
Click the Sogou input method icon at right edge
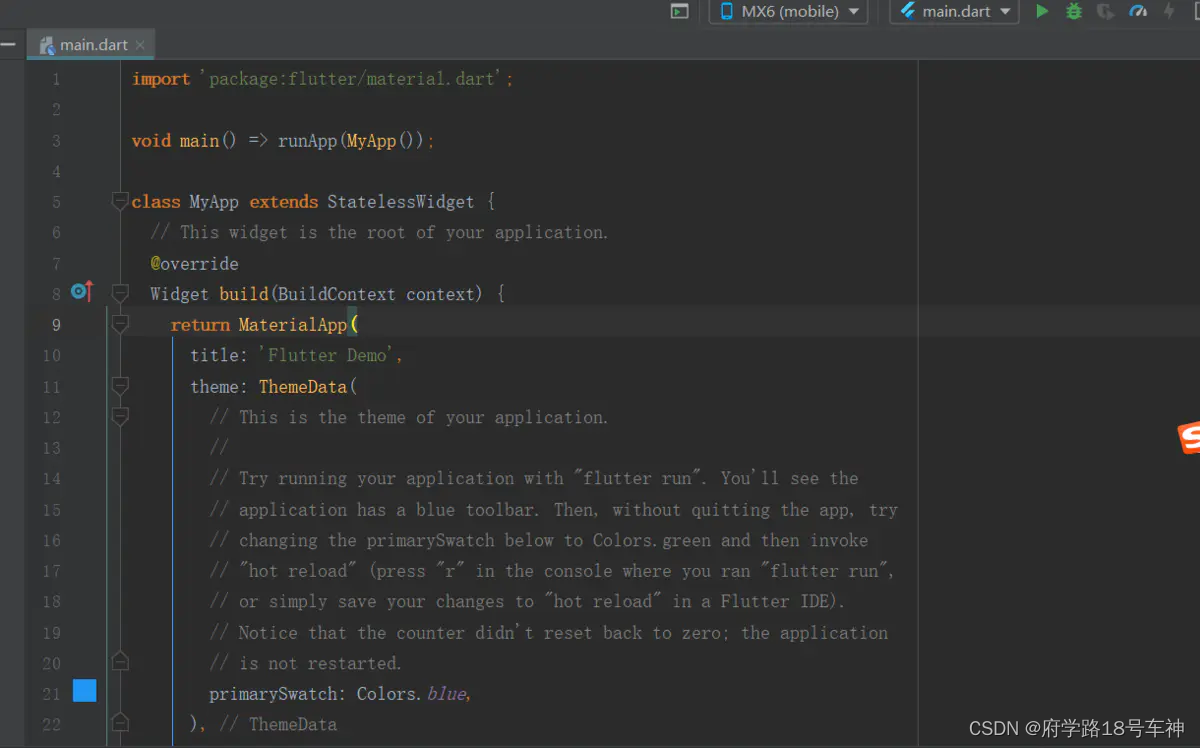[x=1189, y=437]
